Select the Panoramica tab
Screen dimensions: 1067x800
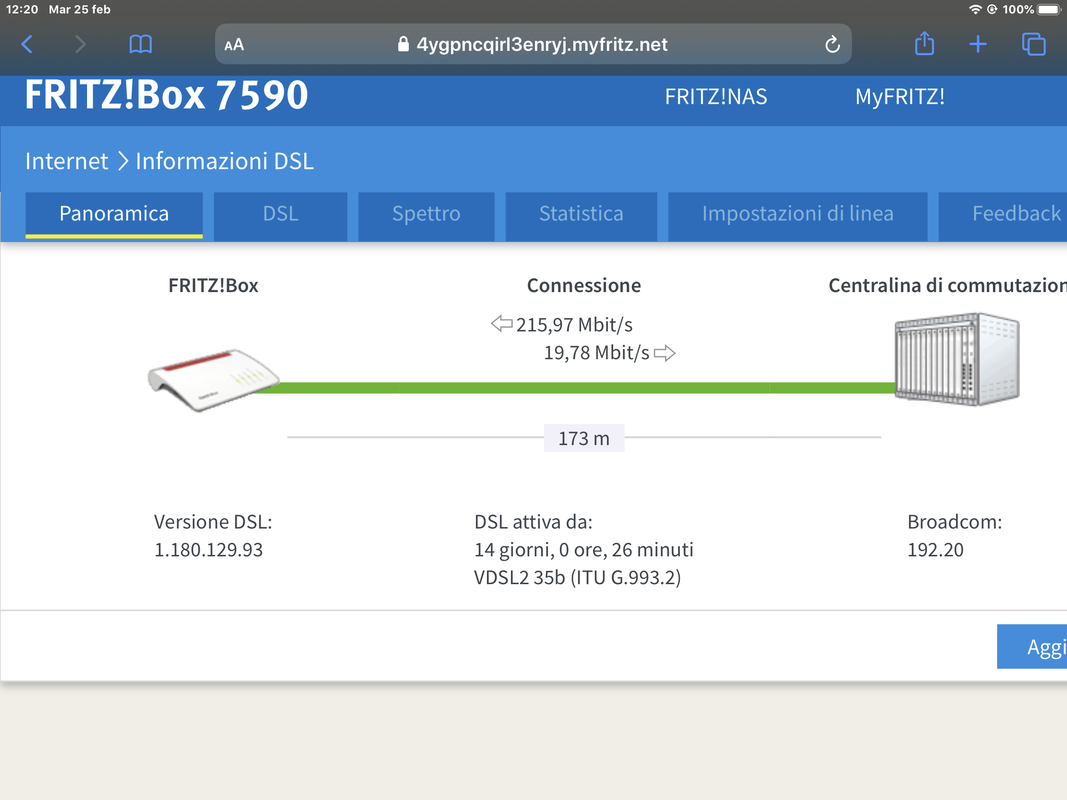coord(114,215)
